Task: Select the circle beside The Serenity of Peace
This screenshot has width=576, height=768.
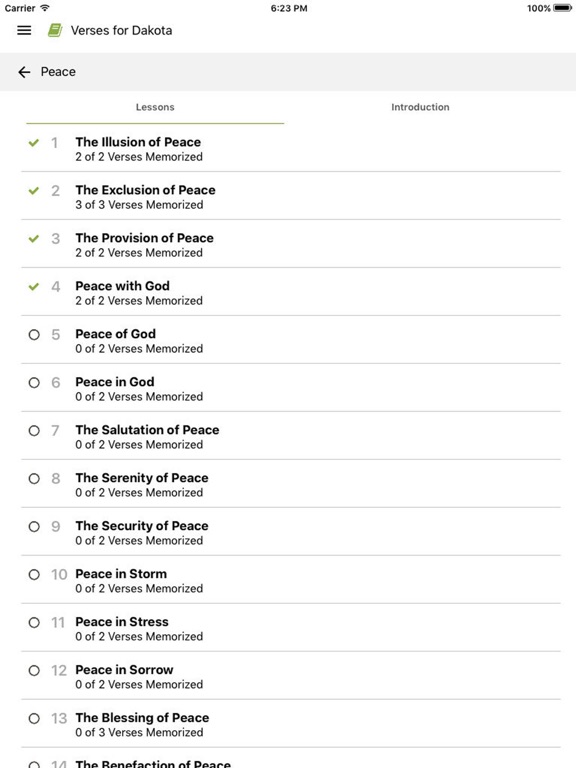Action: [34, 479]
